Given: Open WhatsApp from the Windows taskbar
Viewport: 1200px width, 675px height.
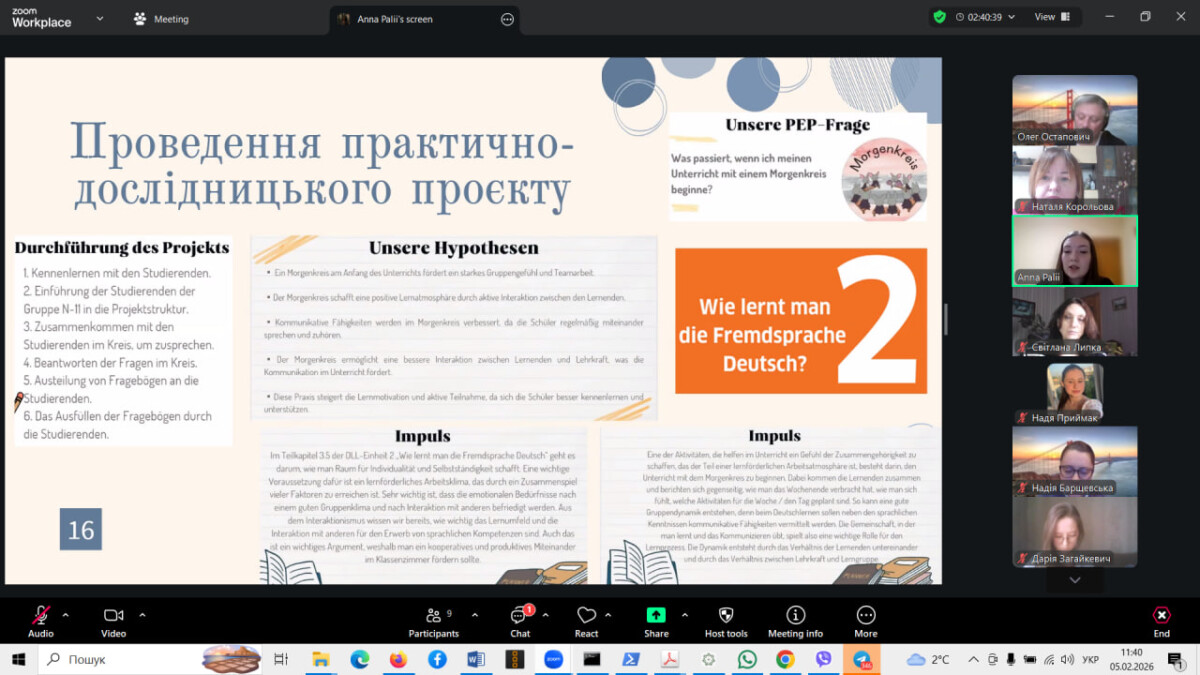Looking at the screenshot, I should tap(747, 660).
